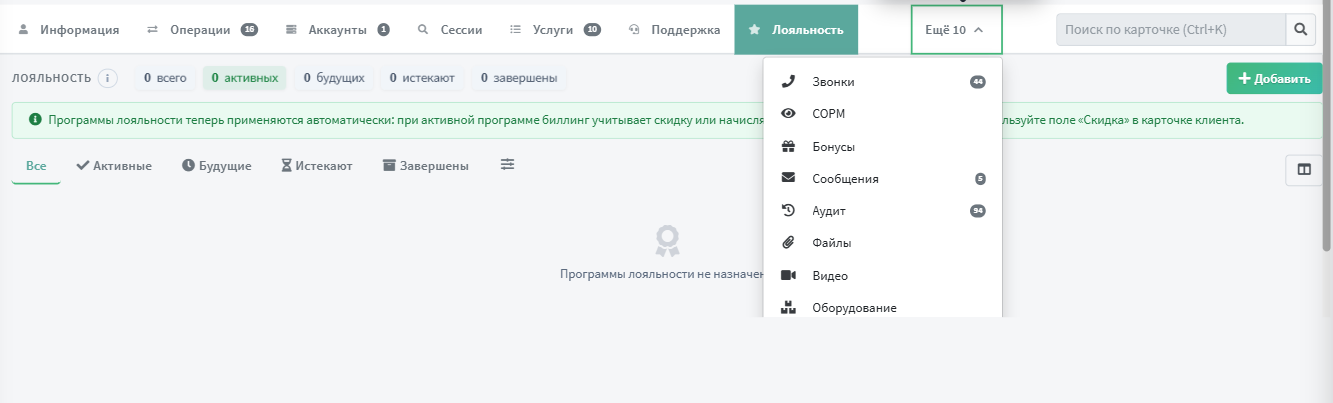1333x403 pixels.
Task: Go to the Услуги tab
Action: tap(555, 30)
